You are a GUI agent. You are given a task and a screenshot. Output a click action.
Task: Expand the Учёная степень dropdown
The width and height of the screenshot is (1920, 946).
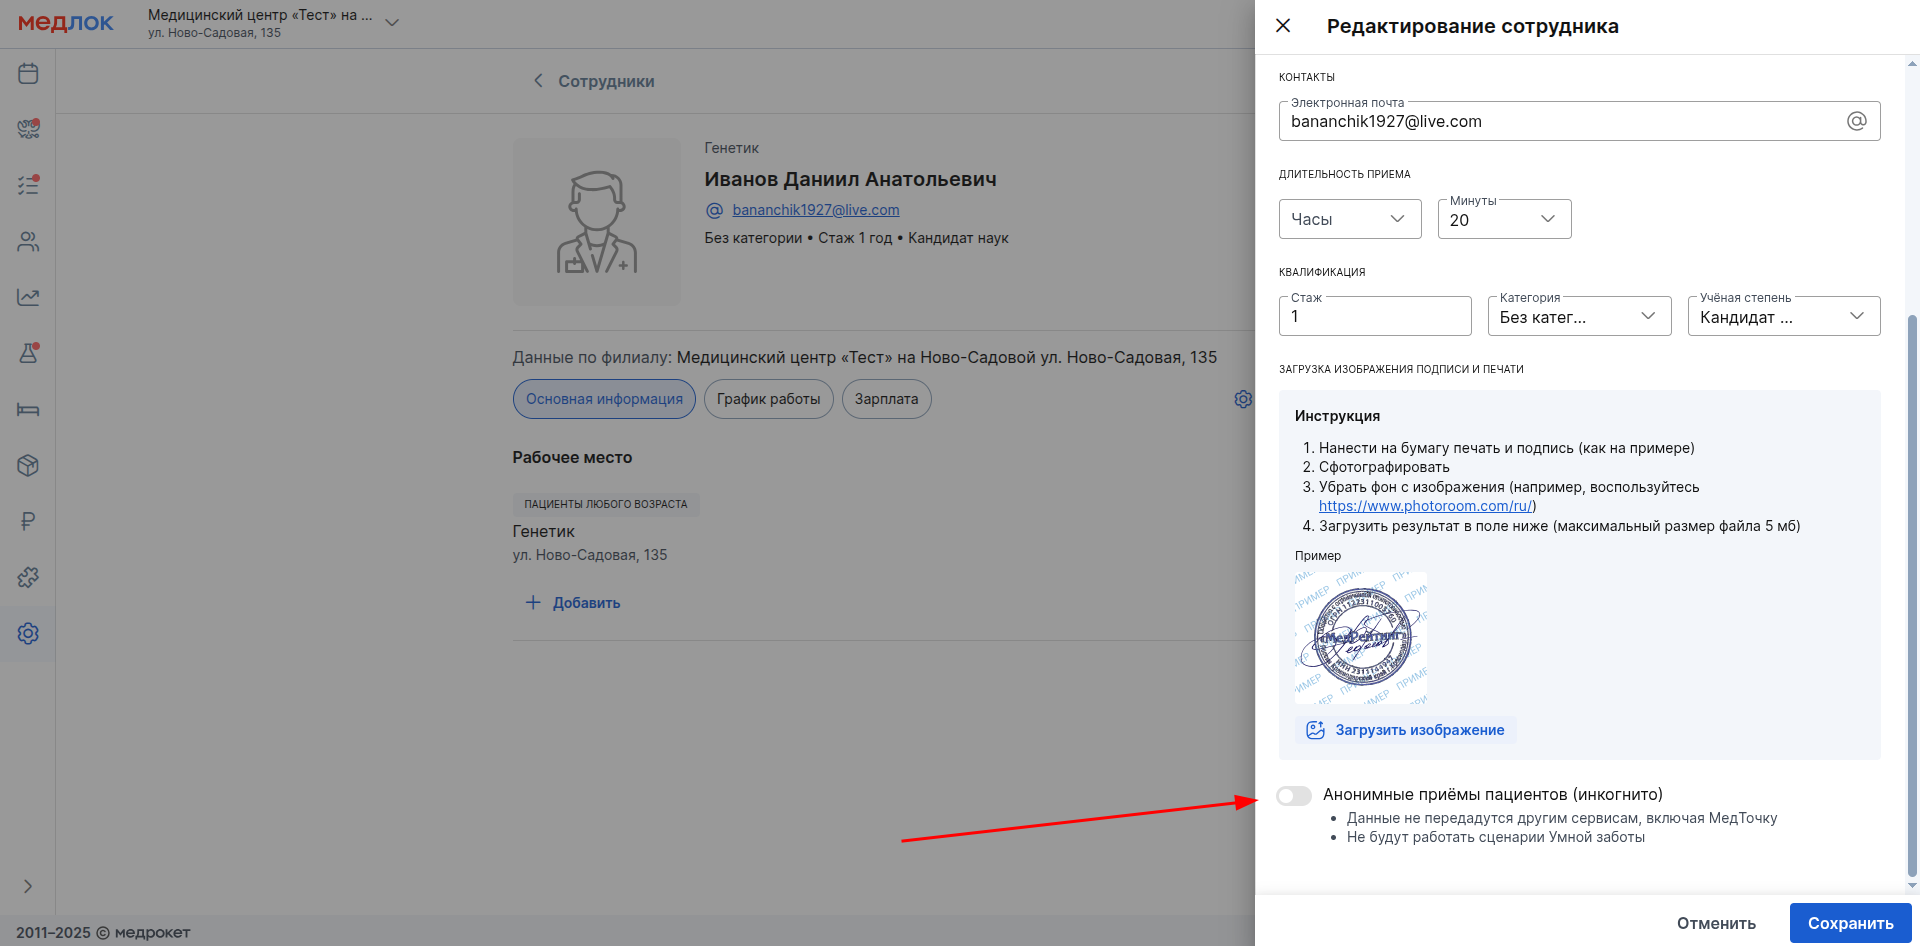[1783, 316]
